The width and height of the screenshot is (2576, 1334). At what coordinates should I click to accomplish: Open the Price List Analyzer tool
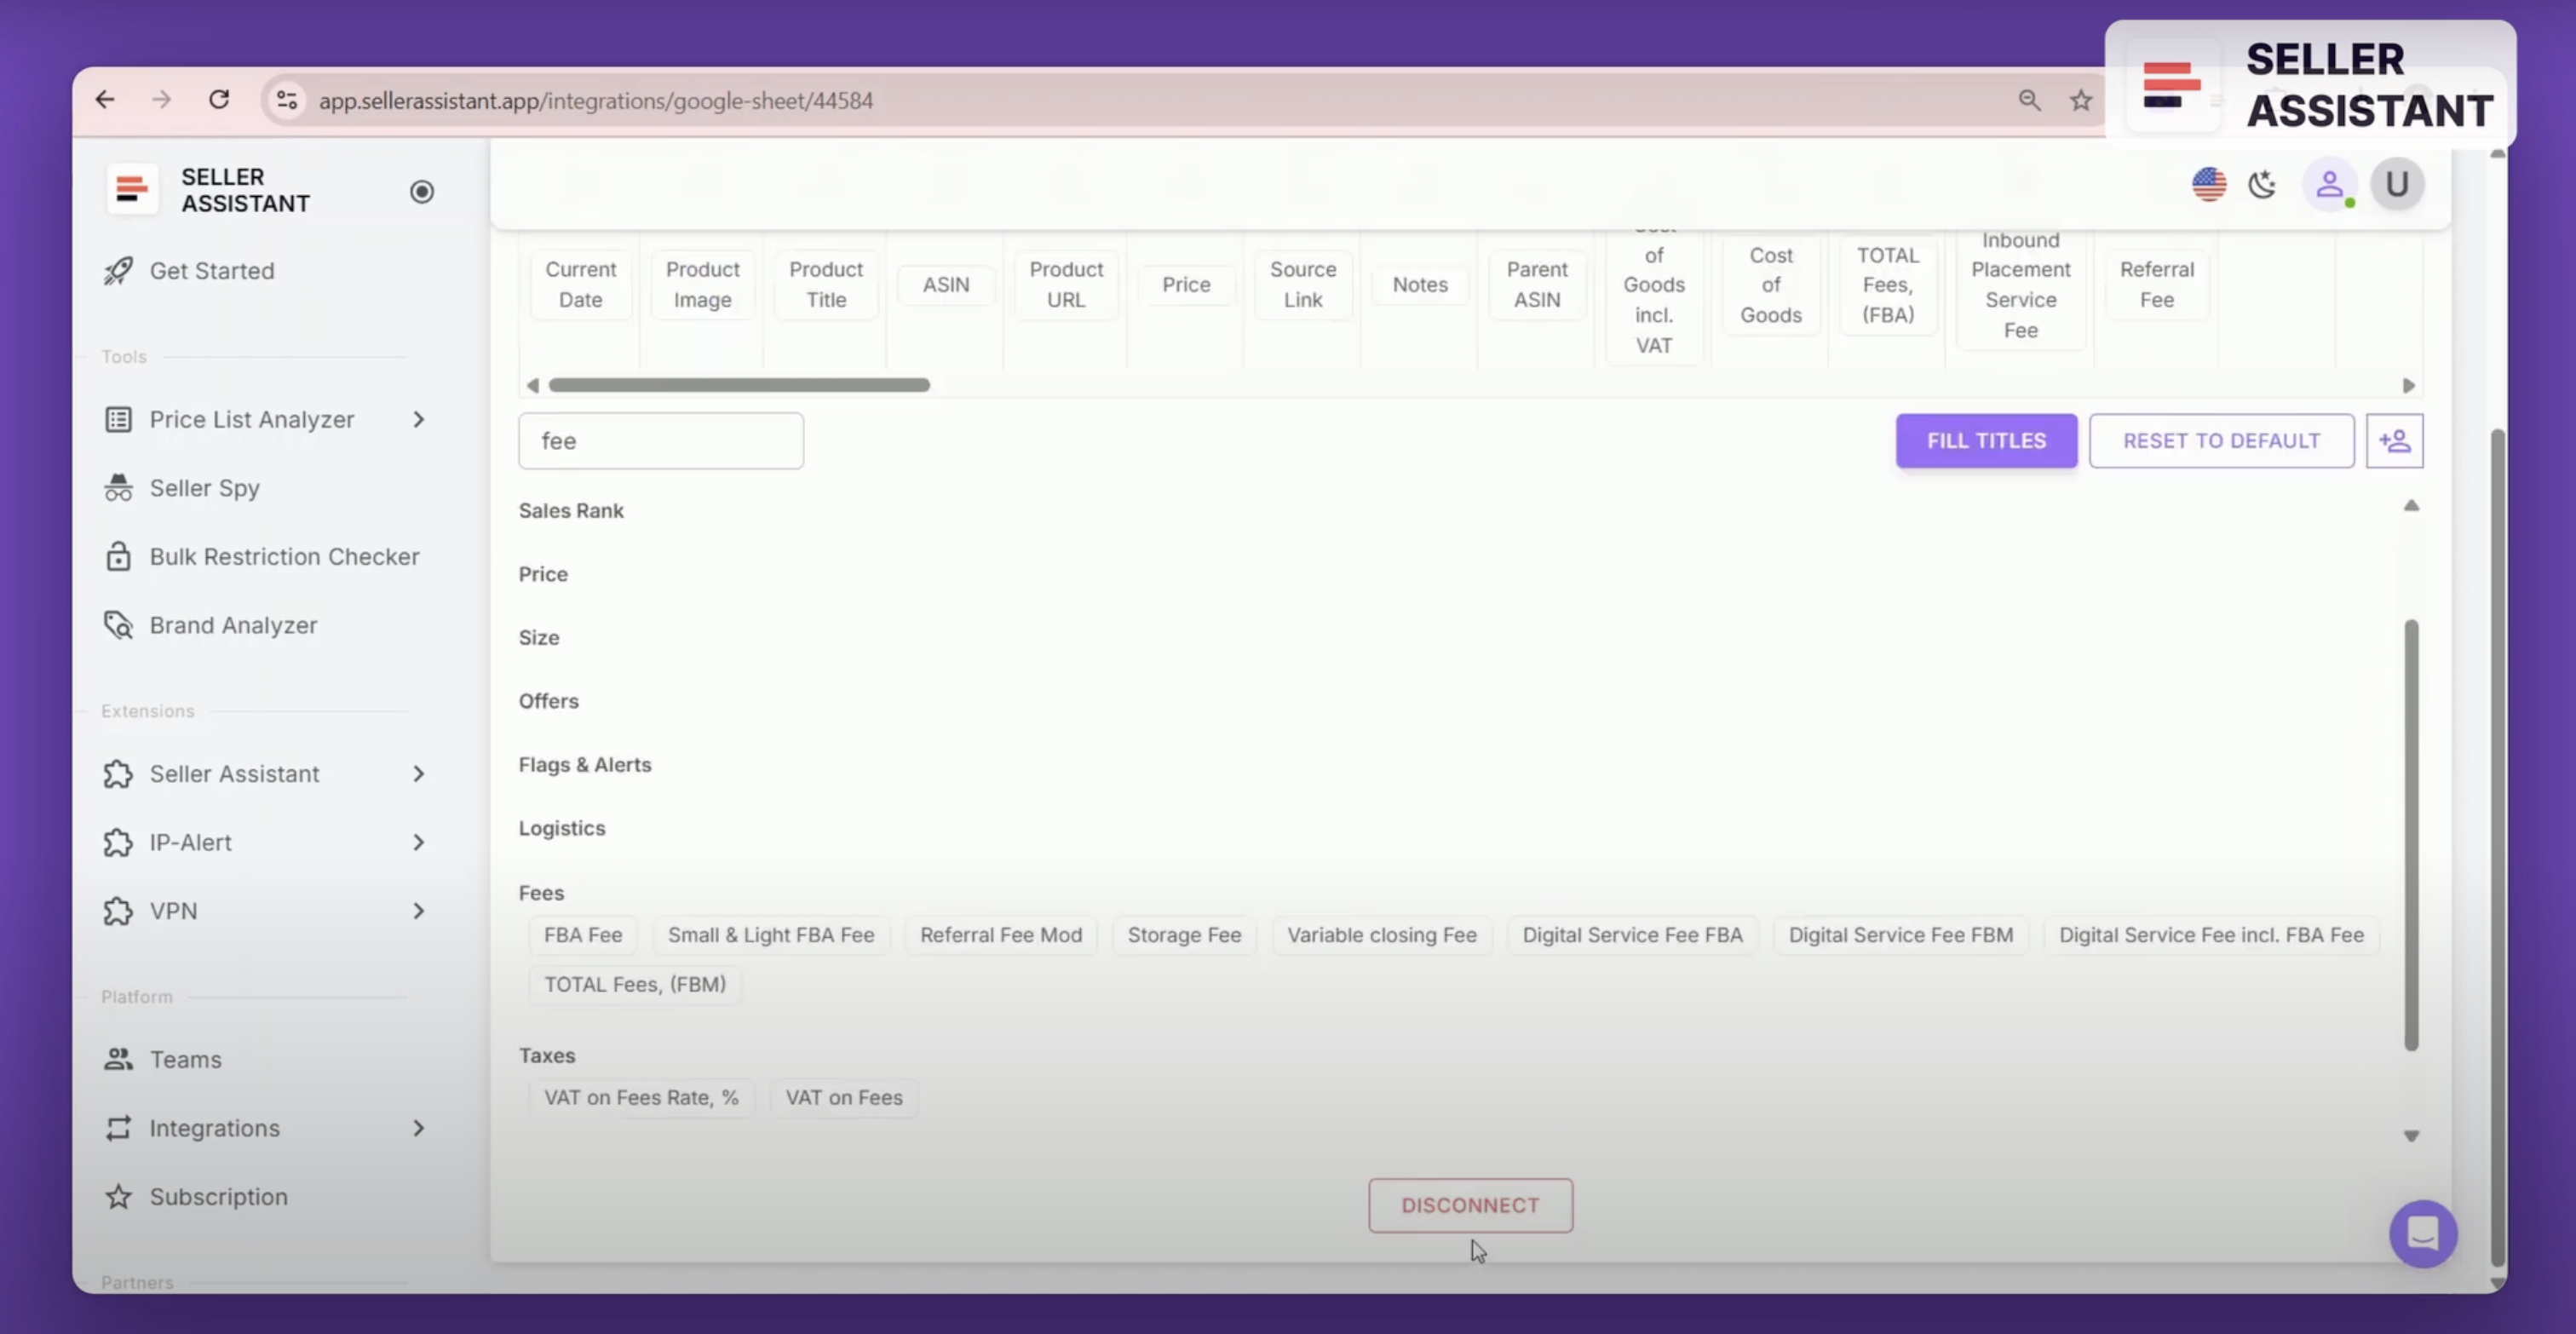point(251,419)
